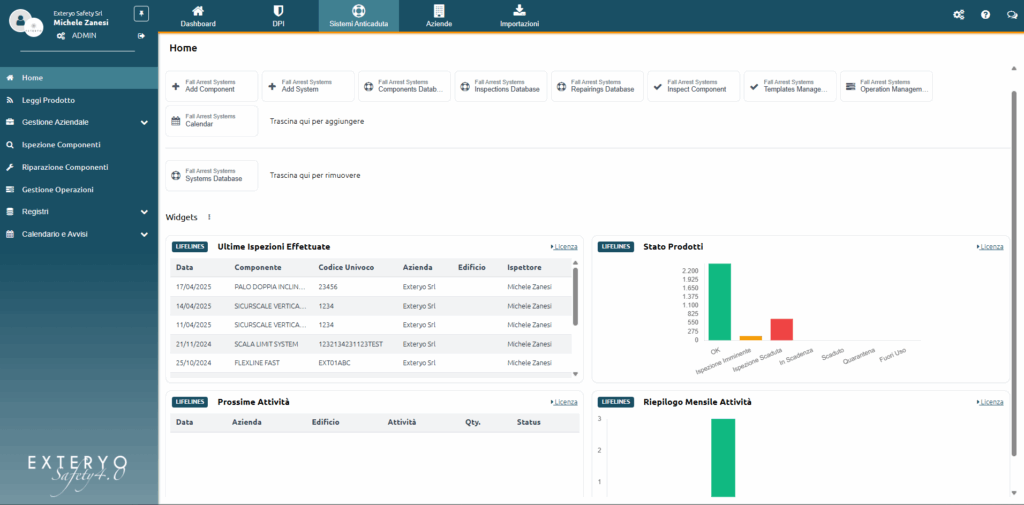The image size is (1024, 505).
Task: Click the Ultime Ispezioni table scrollbar thumb
Action: pos(575,296)
